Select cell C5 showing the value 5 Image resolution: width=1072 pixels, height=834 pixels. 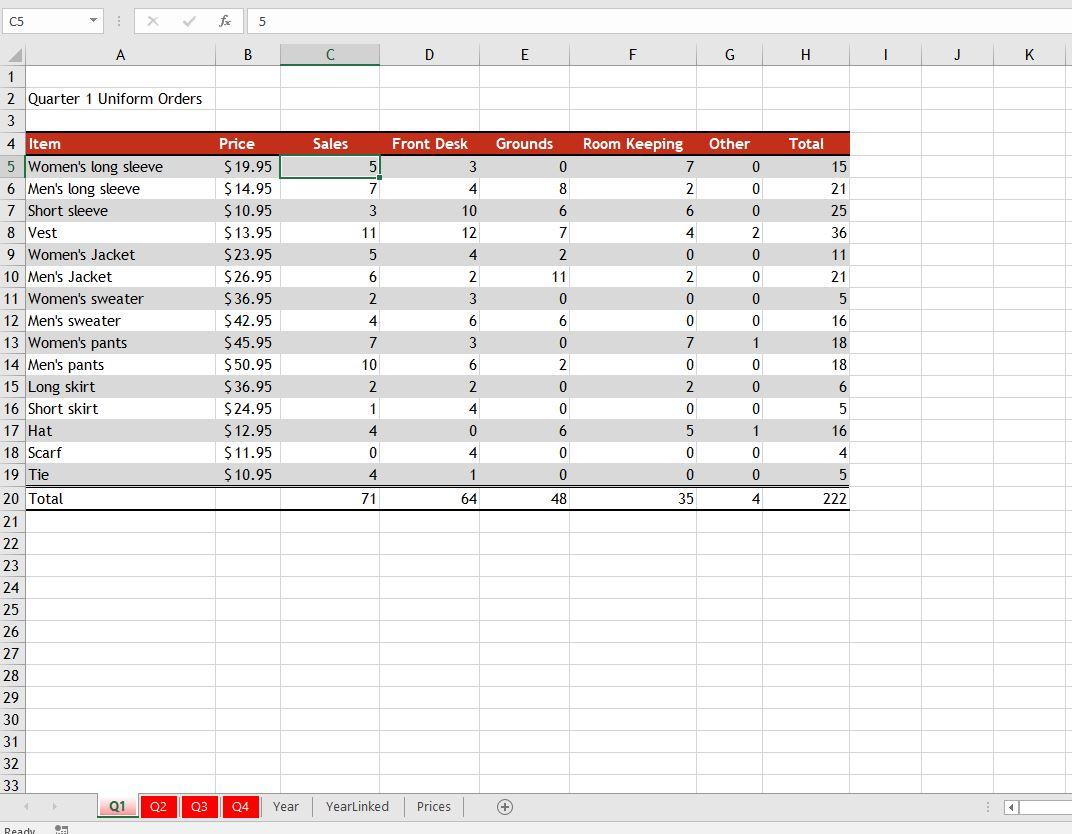coord(330,165)
